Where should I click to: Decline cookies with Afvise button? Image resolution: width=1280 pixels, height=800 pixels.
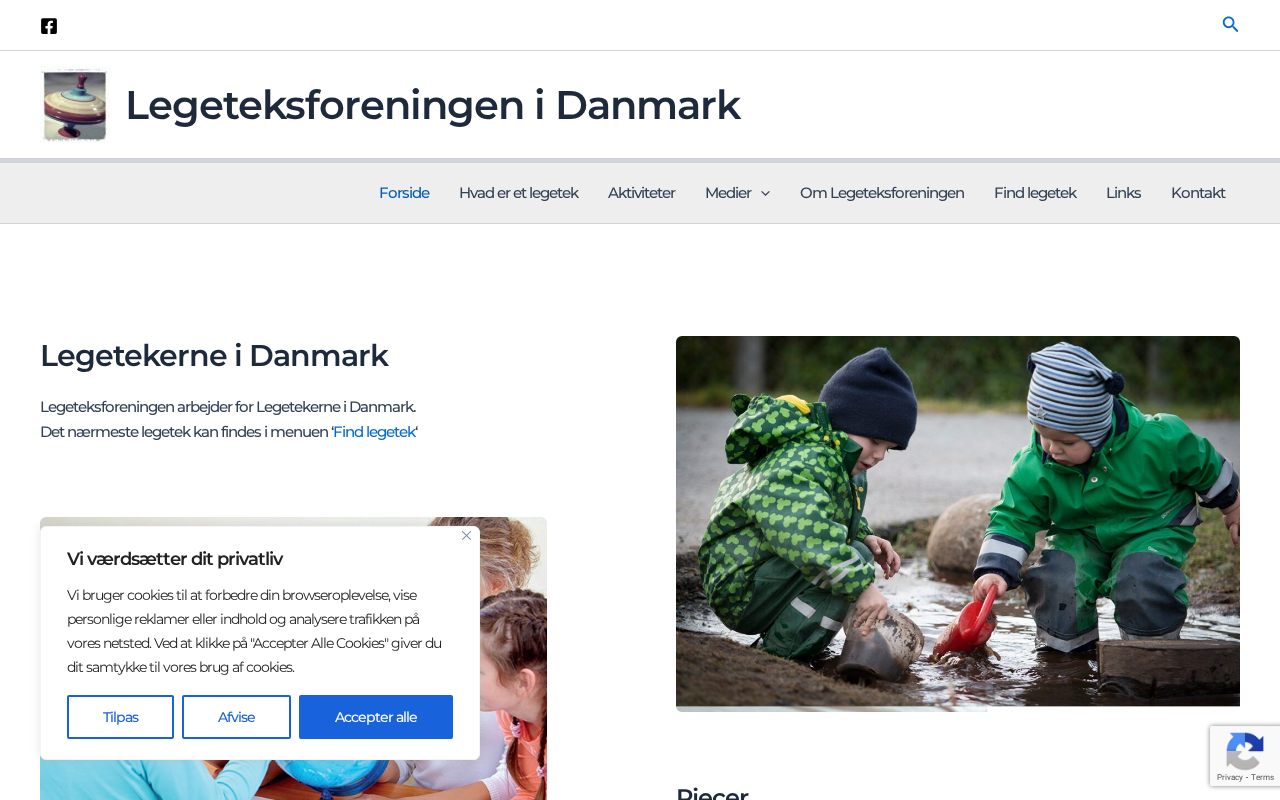[x=236, y=717]
